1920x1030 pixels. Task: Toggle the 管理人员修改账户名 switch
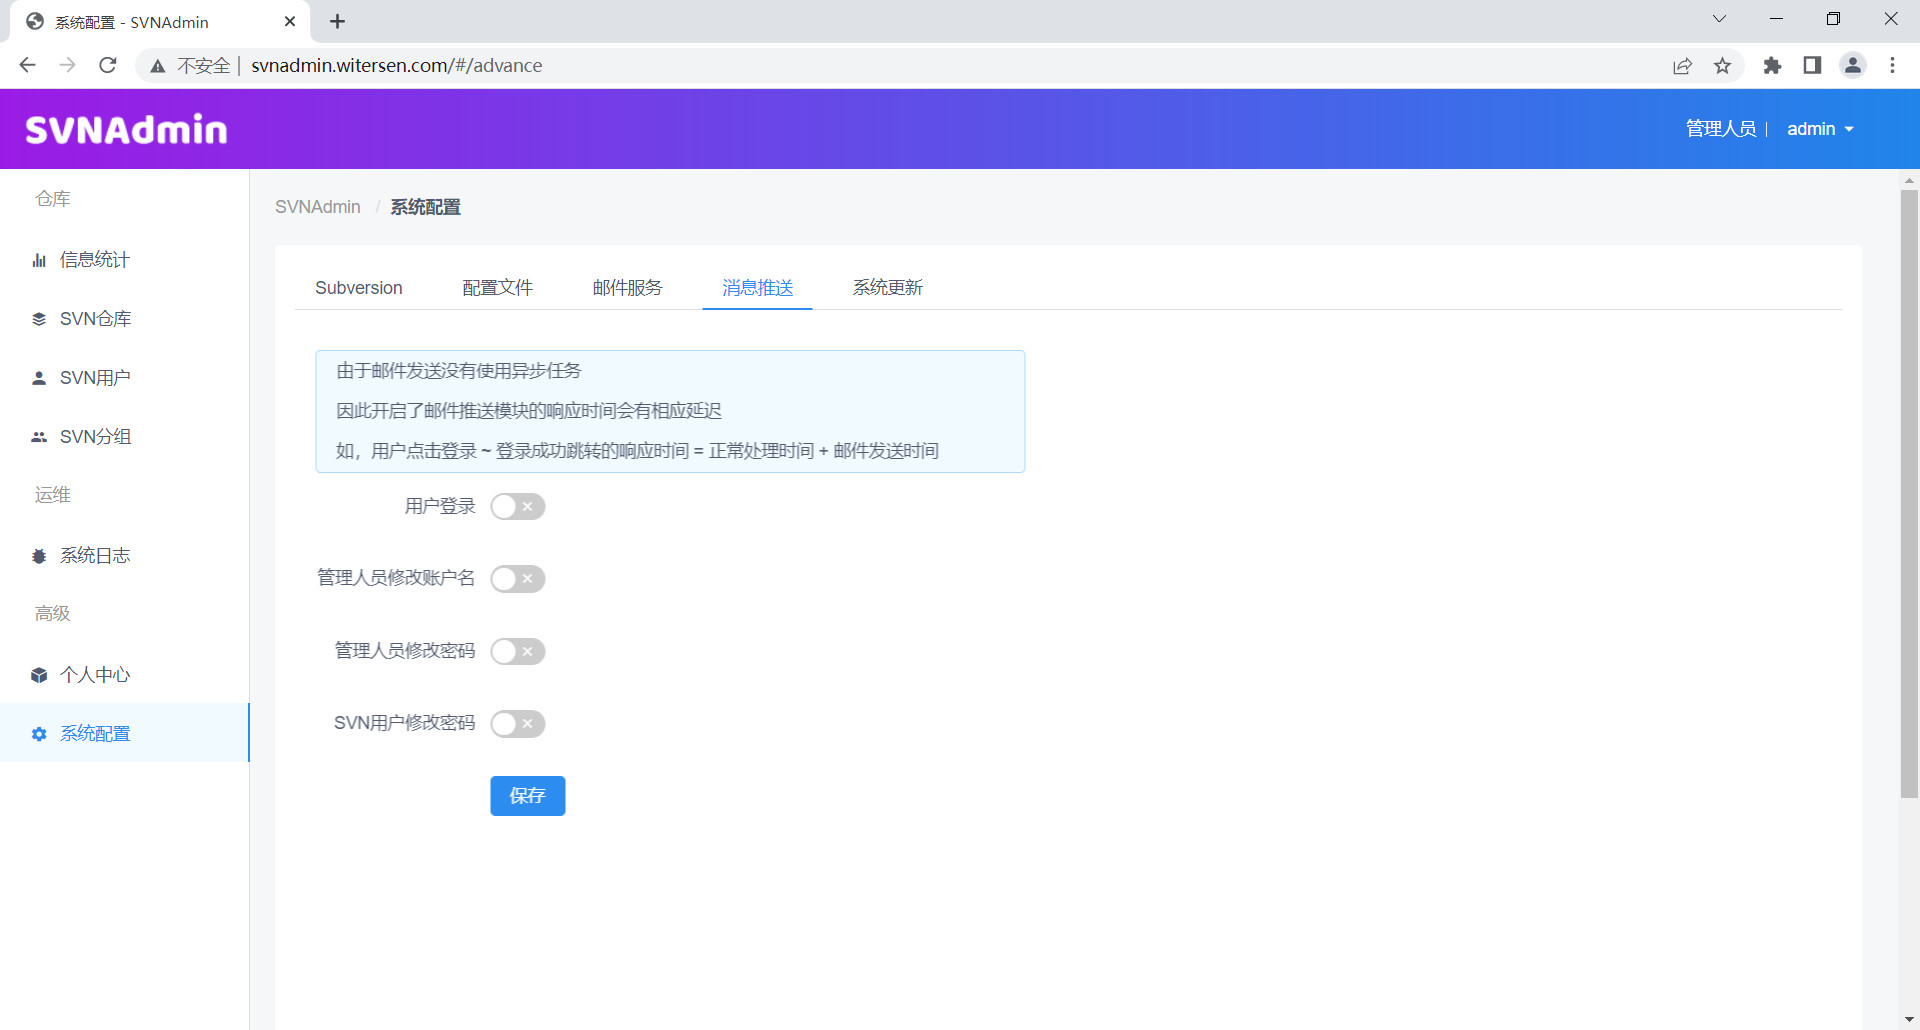[517, 579]
